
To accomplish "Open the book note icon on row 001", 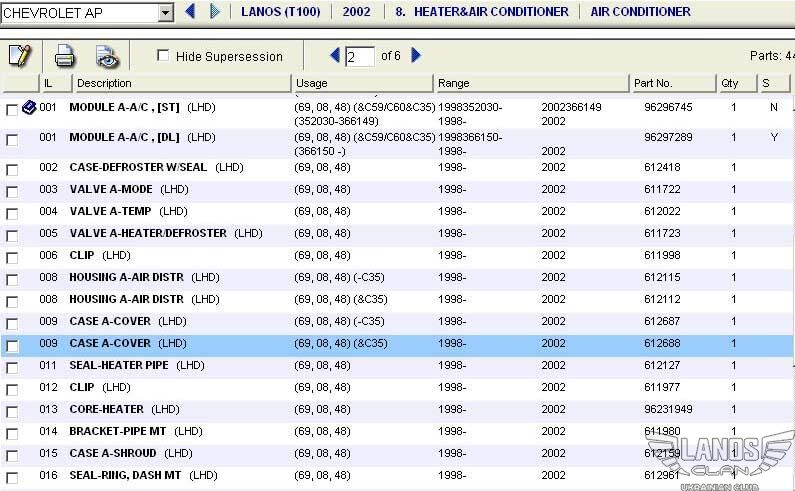I will tap(29, 108).
